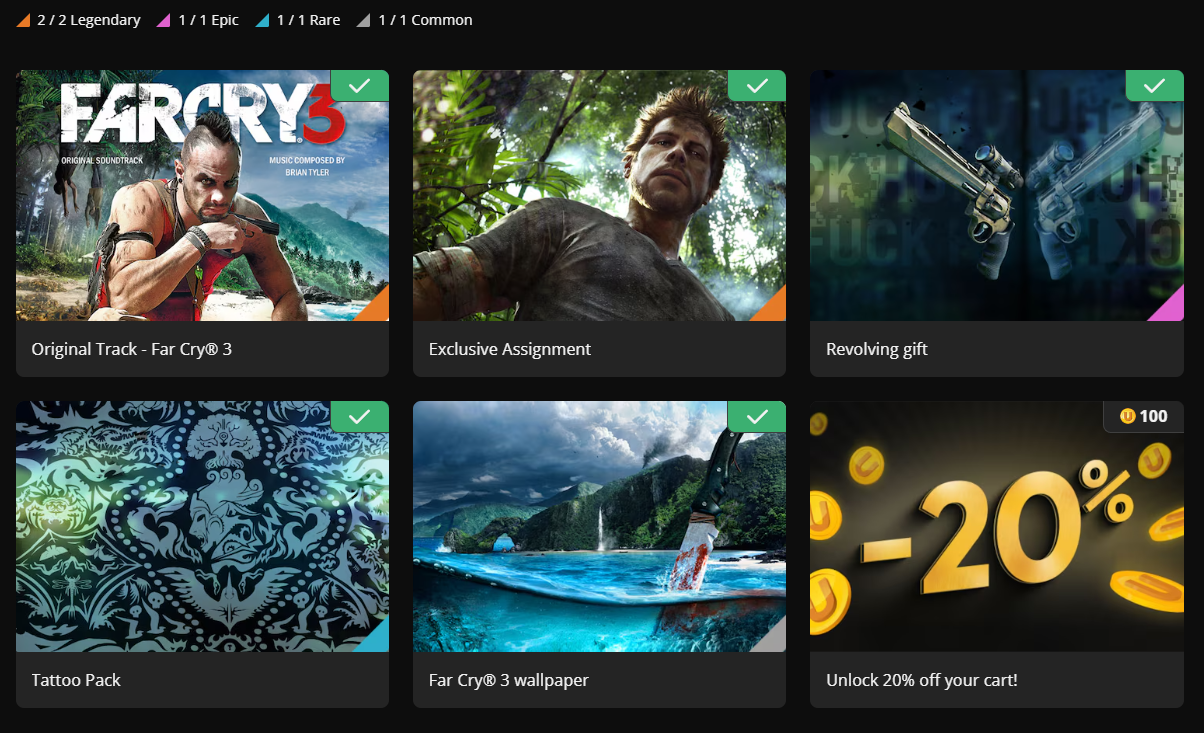The width and height of the screenshot is (1204, 733).
Task: Click the pink Epic triangle in the legend
Action: pos(163,21)
